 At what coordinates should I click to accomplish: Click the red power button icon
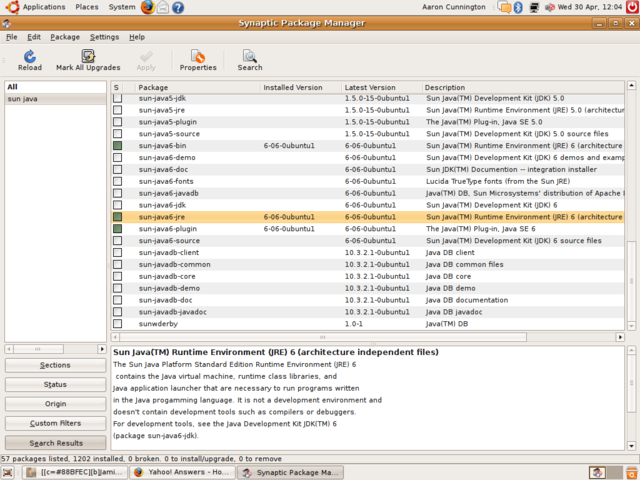coord(632,7)
